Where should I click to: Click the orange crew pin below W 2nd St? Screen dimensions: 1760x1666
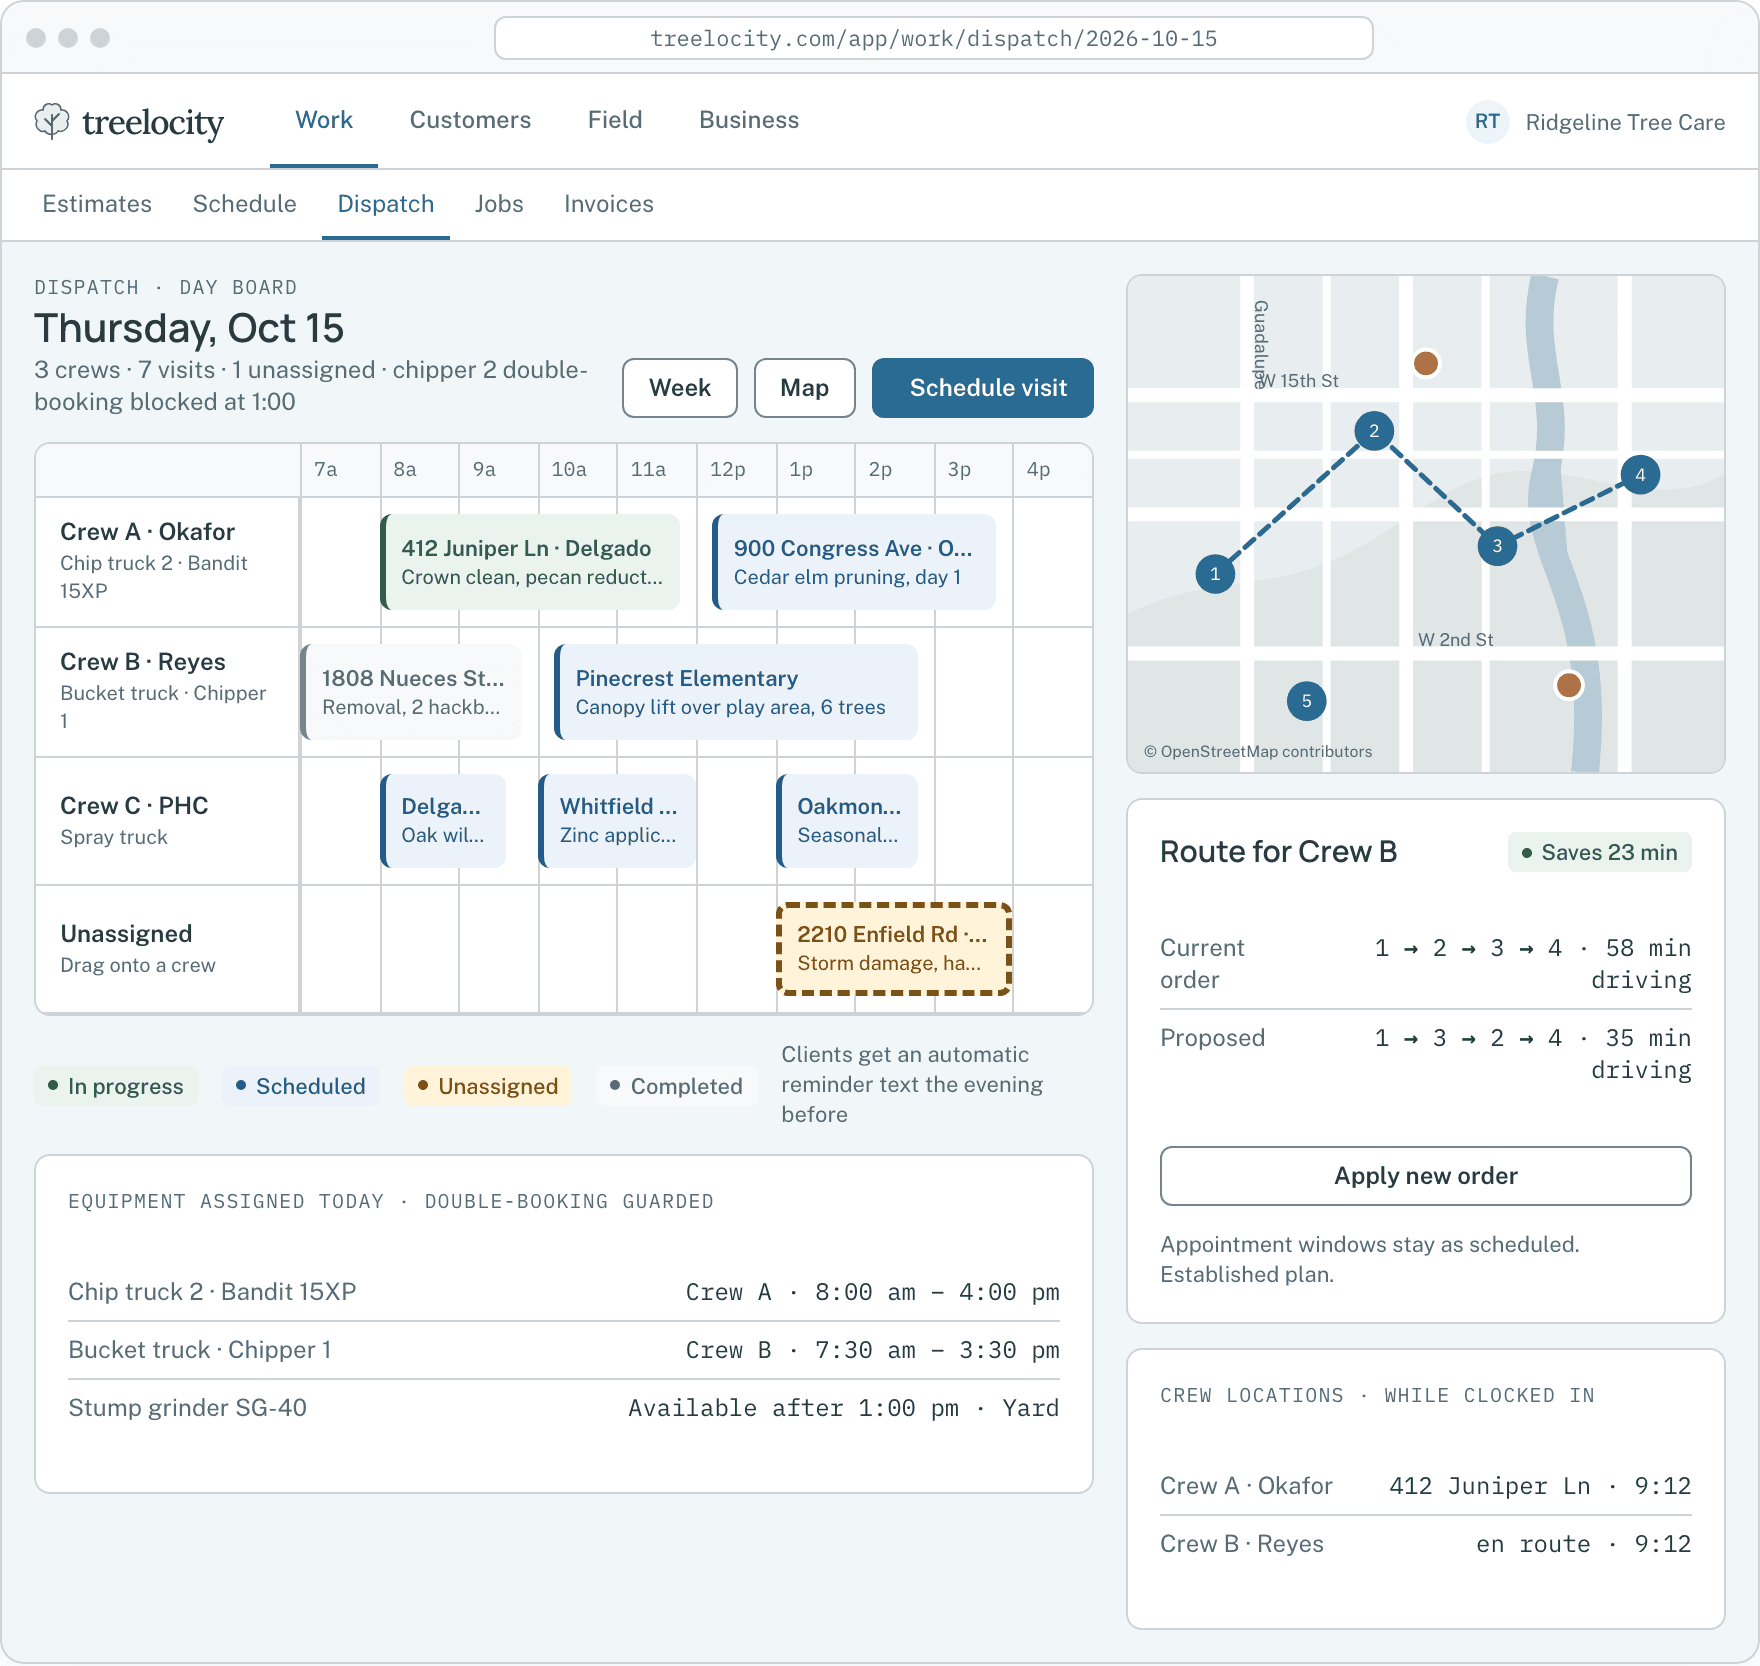[x=1569, y=685]
